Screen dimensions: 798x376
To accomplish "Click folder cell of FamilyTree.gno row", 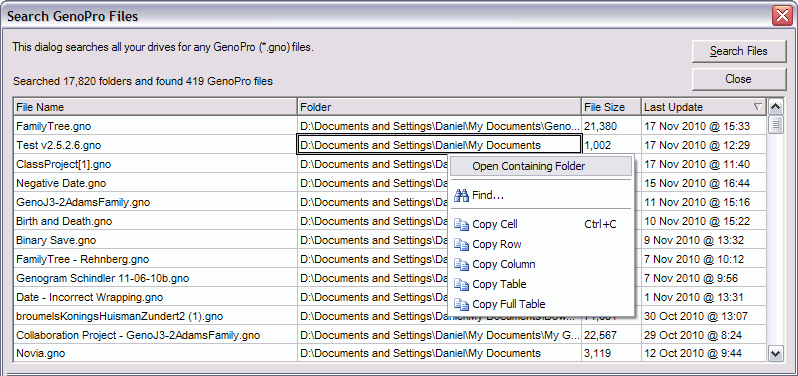I will point(439,126).
